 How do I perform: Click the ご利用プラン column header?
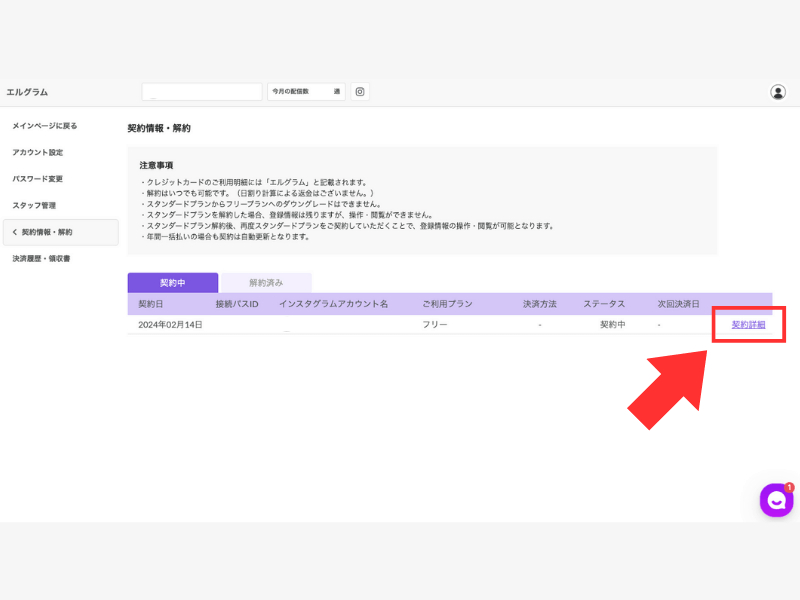point(447,304)
